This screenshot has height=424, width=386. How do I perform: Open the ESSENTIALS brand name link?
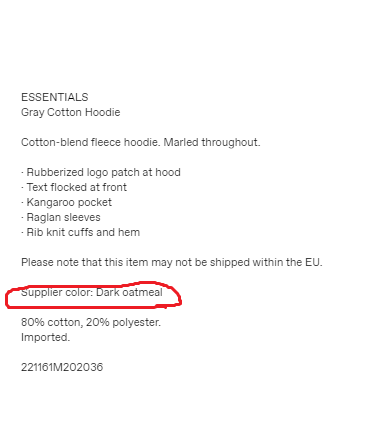pyautogui.click(x=55, y=97)
